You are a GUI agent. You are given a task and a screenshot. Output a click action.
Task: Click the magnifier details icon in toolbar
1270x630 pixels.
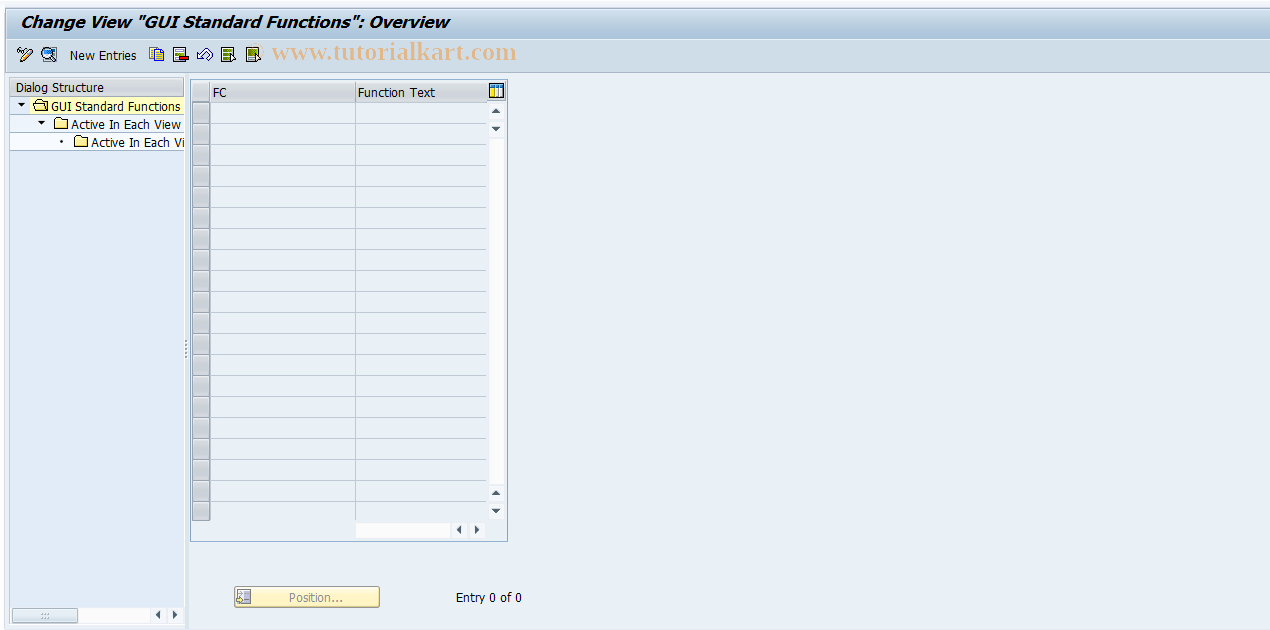pos(48,55)
